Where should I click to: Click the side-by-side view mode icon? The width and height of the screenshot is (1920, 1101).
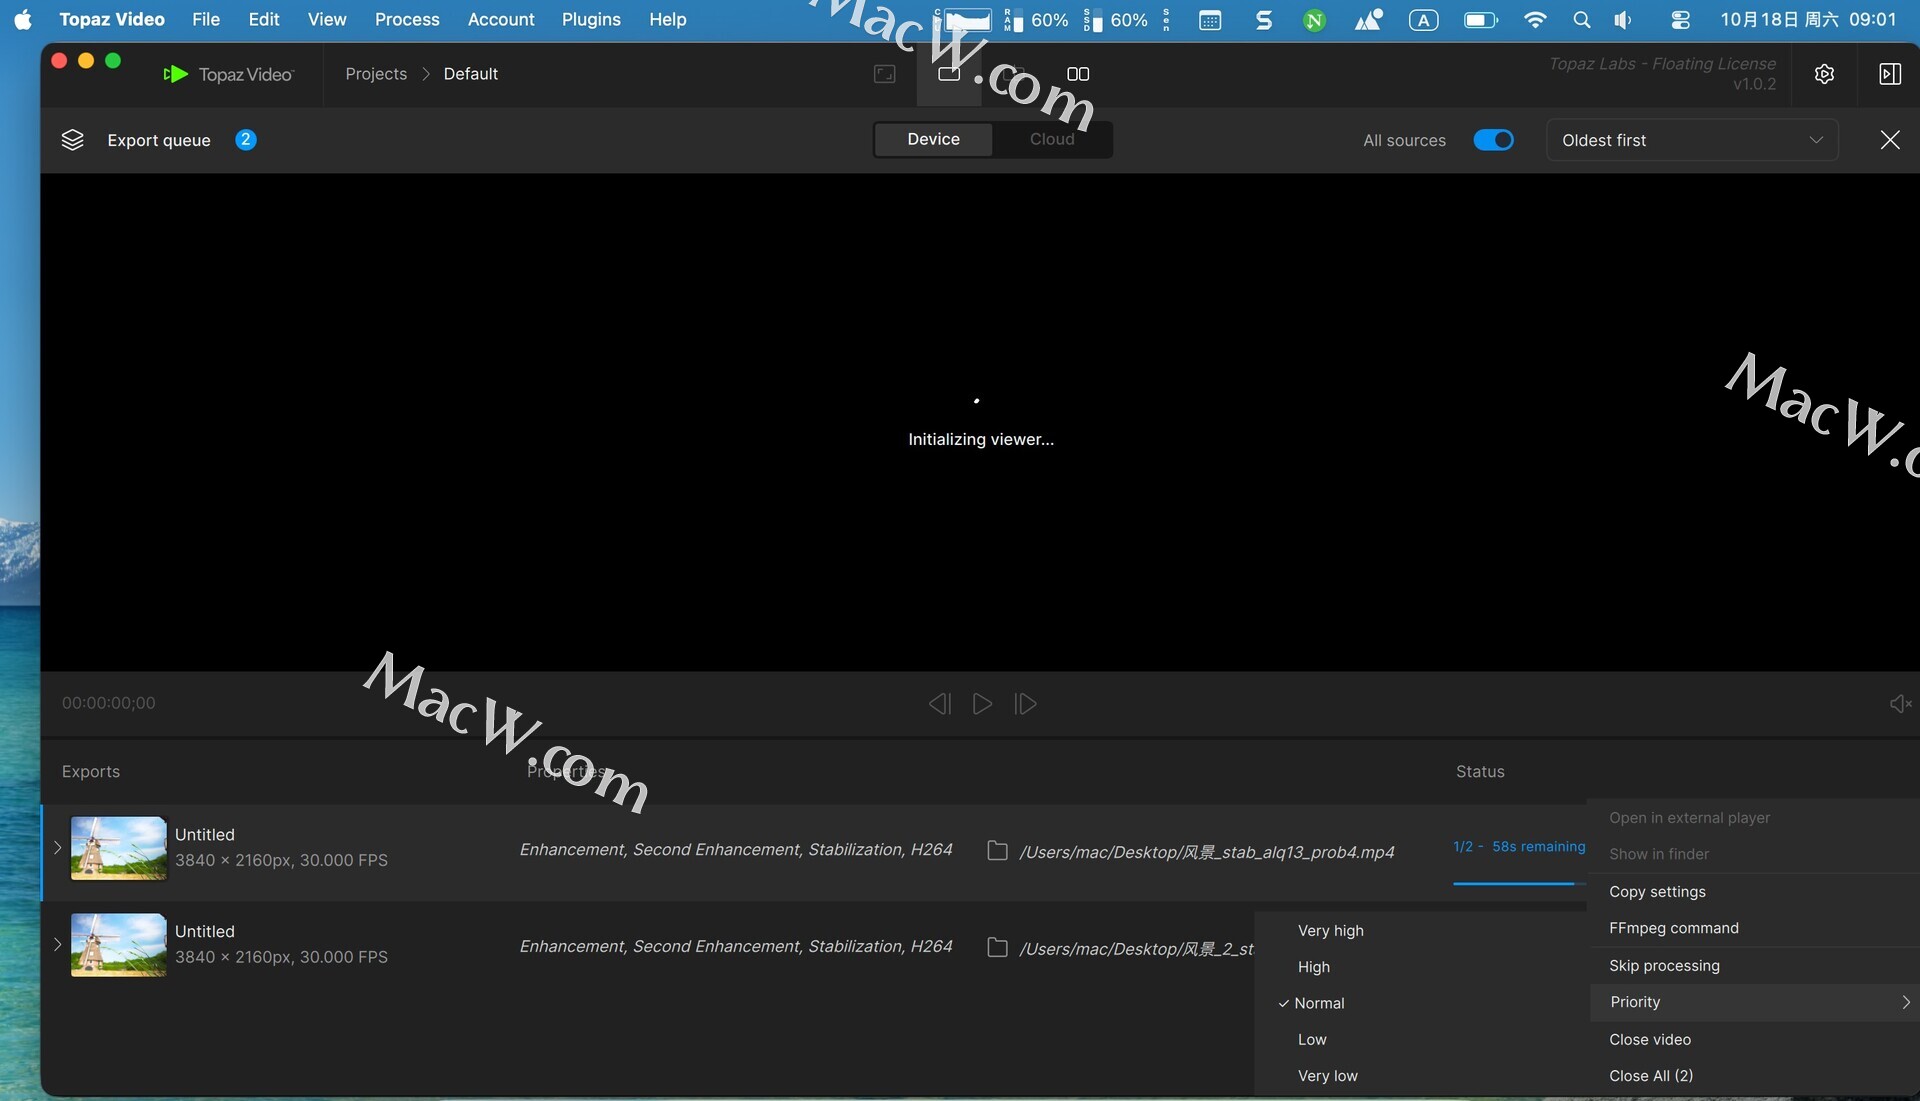1077,74
